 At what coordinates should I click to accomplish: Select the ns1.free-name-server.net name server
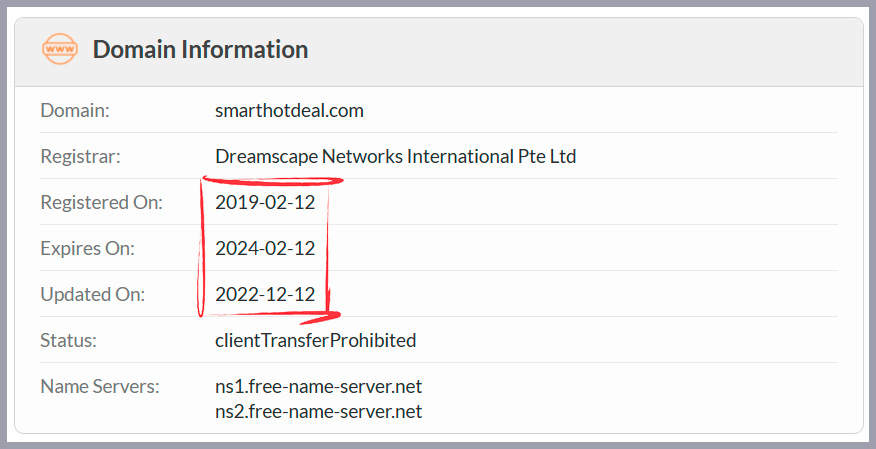[x=318, y=386]
